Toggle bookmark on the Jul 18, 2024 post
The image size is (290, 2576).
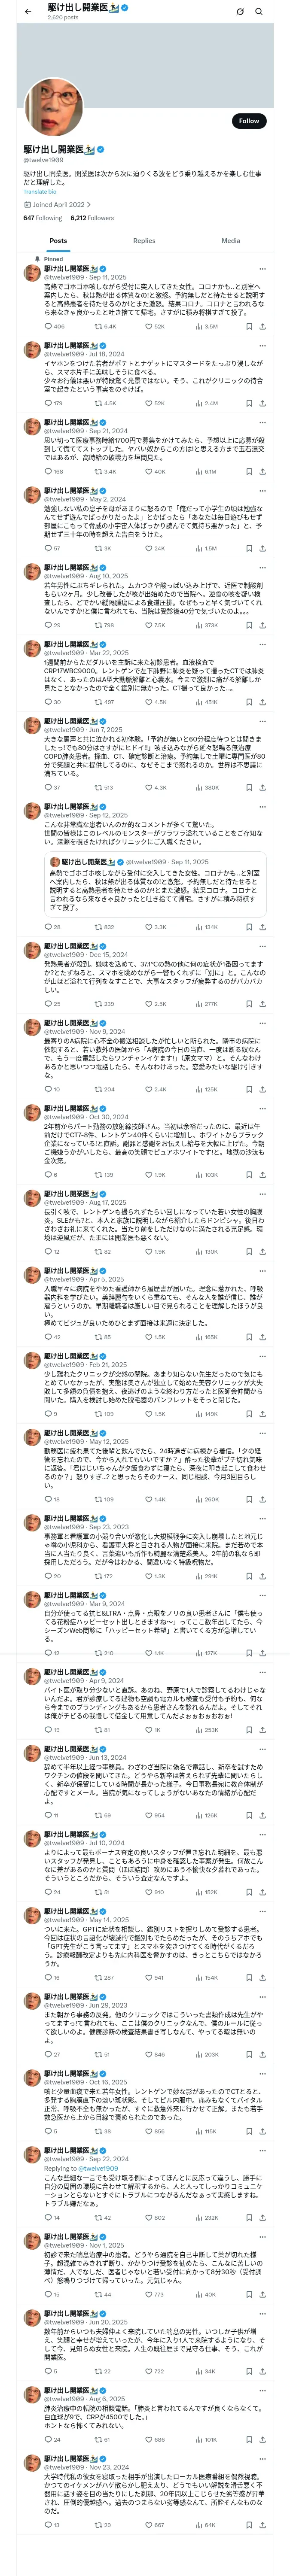click(x=249, y=403)
